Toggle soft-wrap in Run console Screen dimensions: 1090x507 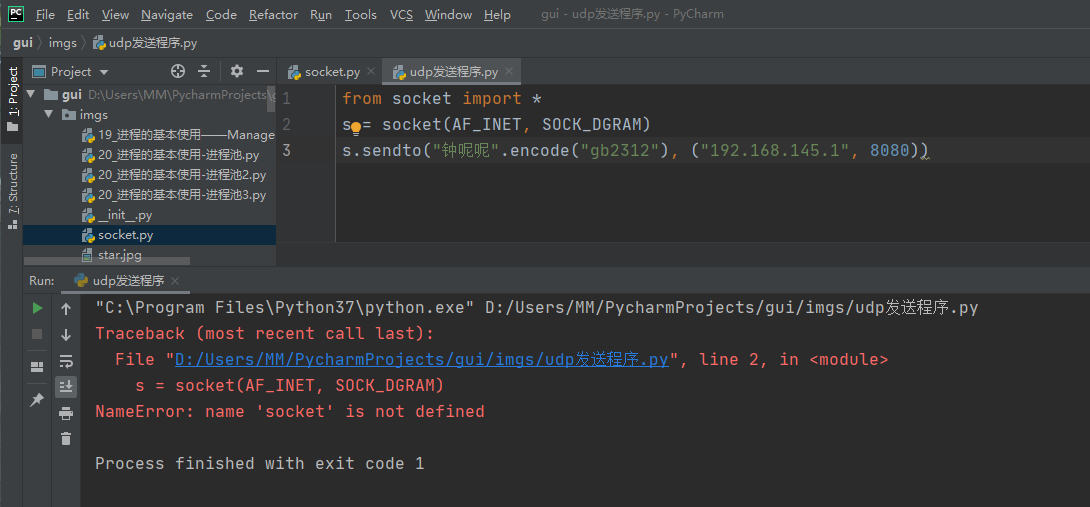(x=66, y=361)
